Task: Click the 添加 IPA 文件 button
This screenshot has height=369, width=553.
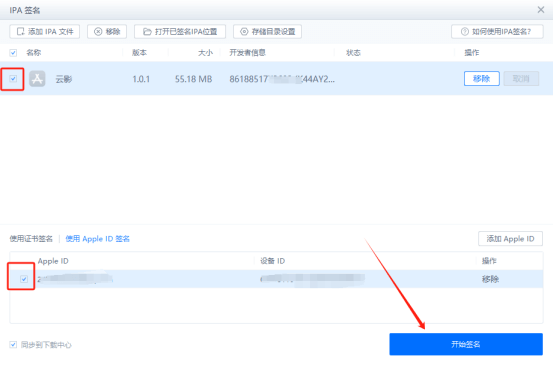Action: click(x=44, y=32)
